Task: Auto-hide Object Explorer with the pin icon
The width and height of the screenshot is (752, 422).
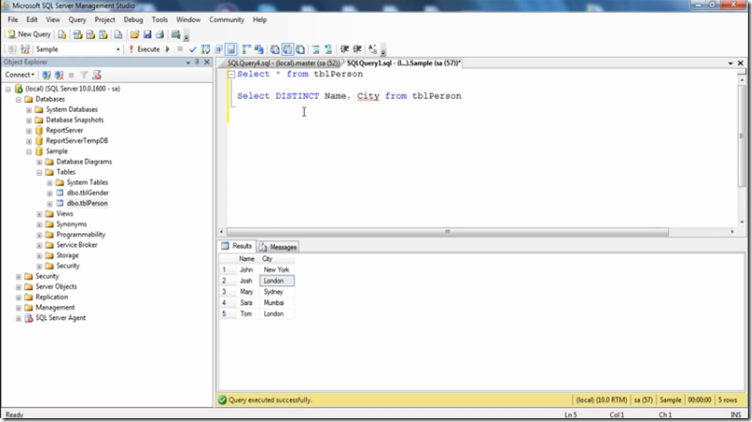Action: coord(197,62)
